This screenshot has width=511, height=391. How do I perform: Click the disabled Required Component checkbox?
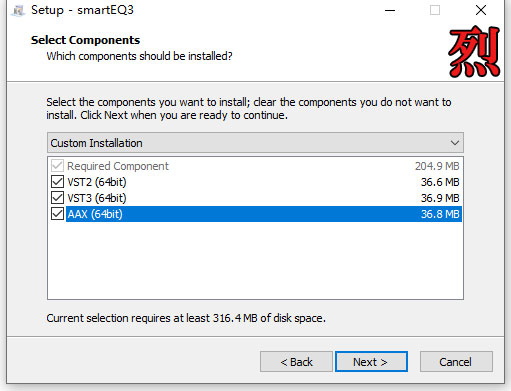(57, 166)
